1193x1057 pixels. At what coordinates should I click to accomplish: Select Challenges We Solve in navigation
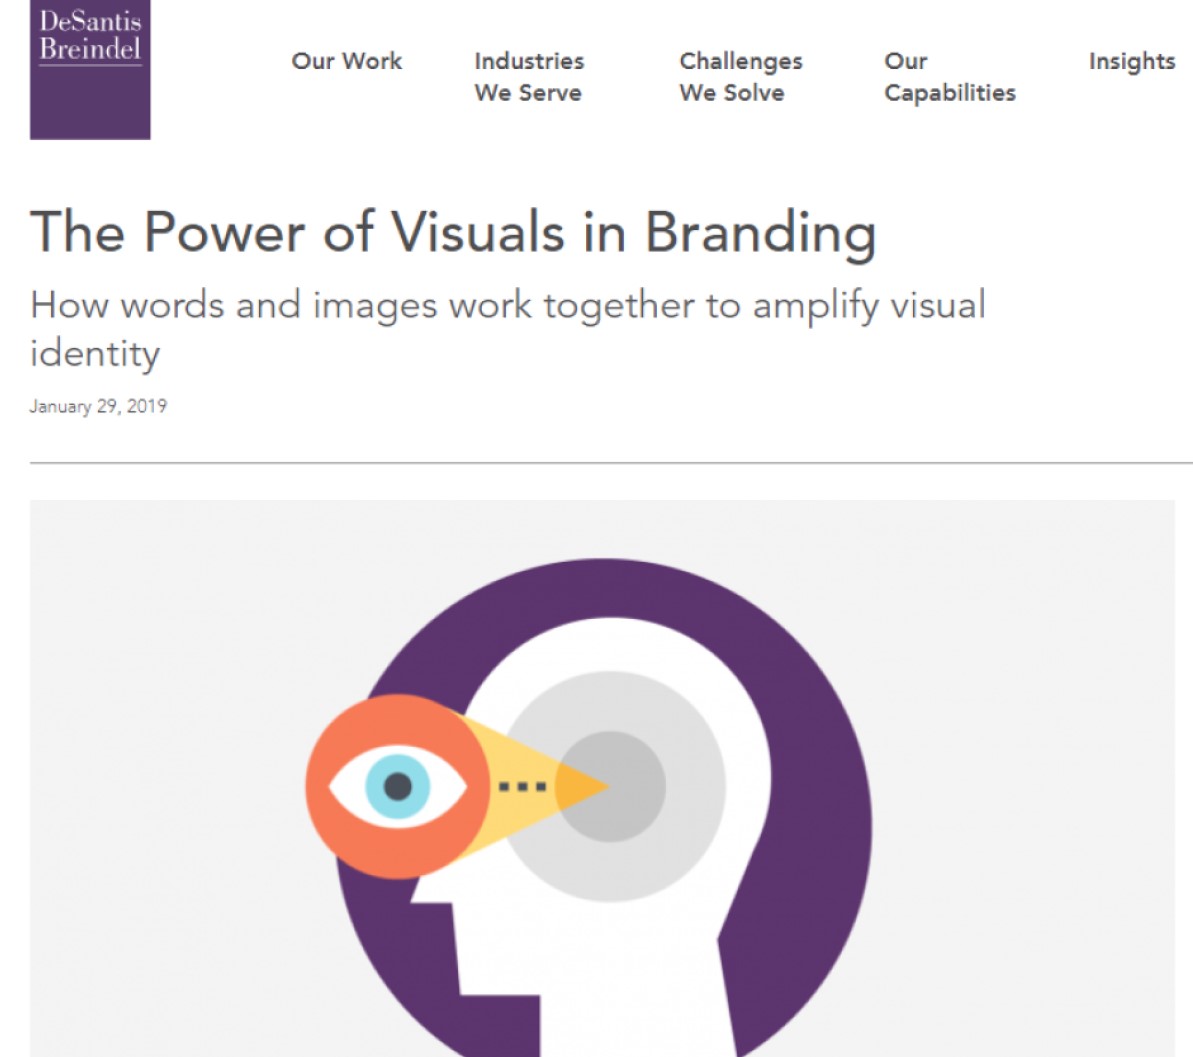(x=741, y=77)
